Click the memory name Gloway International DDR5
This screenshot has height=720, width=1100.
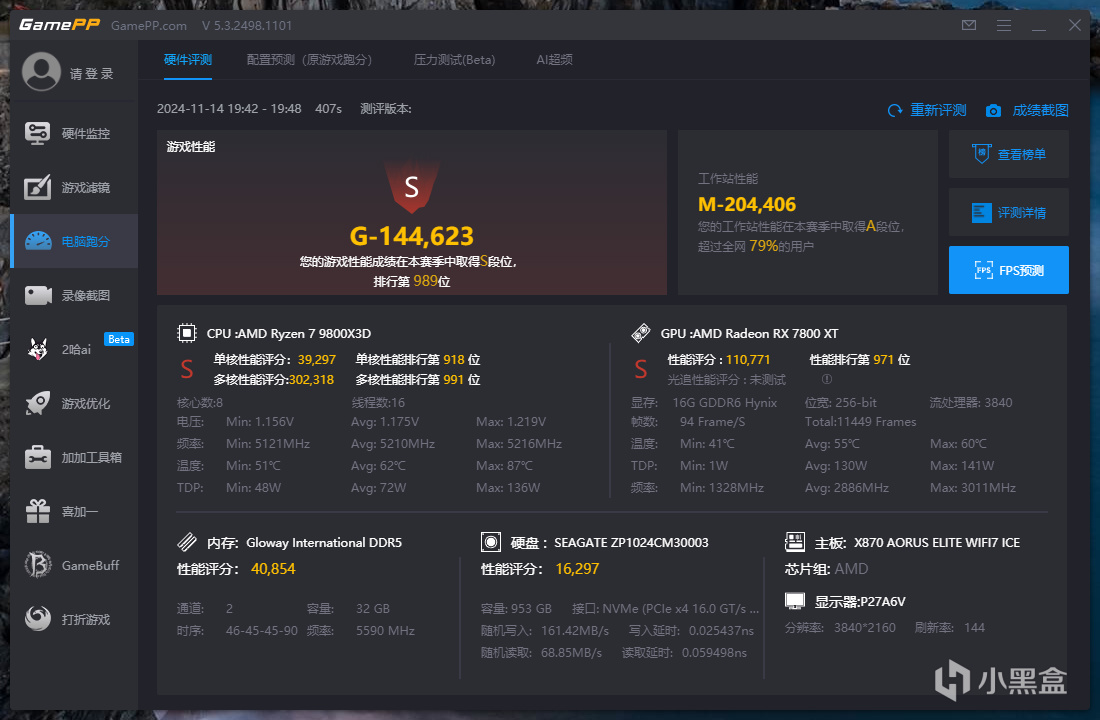(324, 542)
